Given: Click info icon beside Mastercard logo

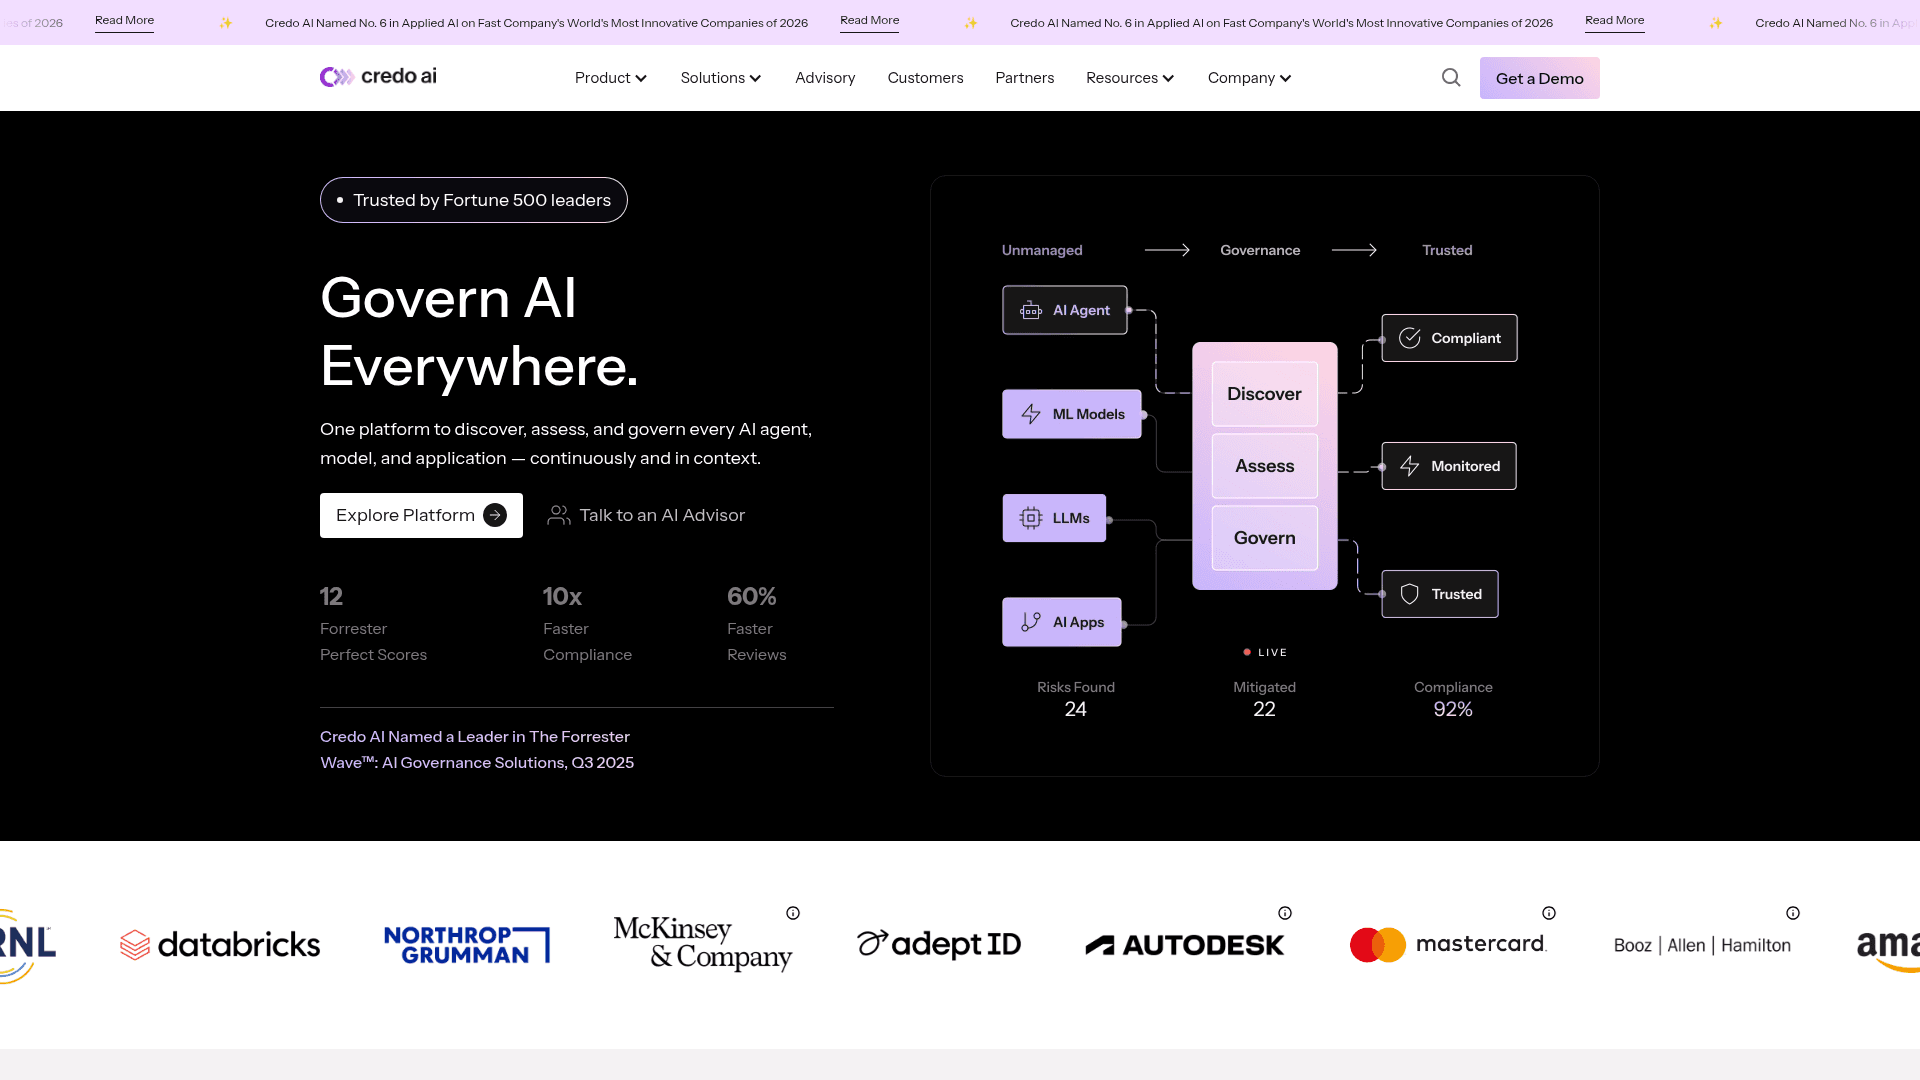Looking at the screenshot, I should [1549, 913].
